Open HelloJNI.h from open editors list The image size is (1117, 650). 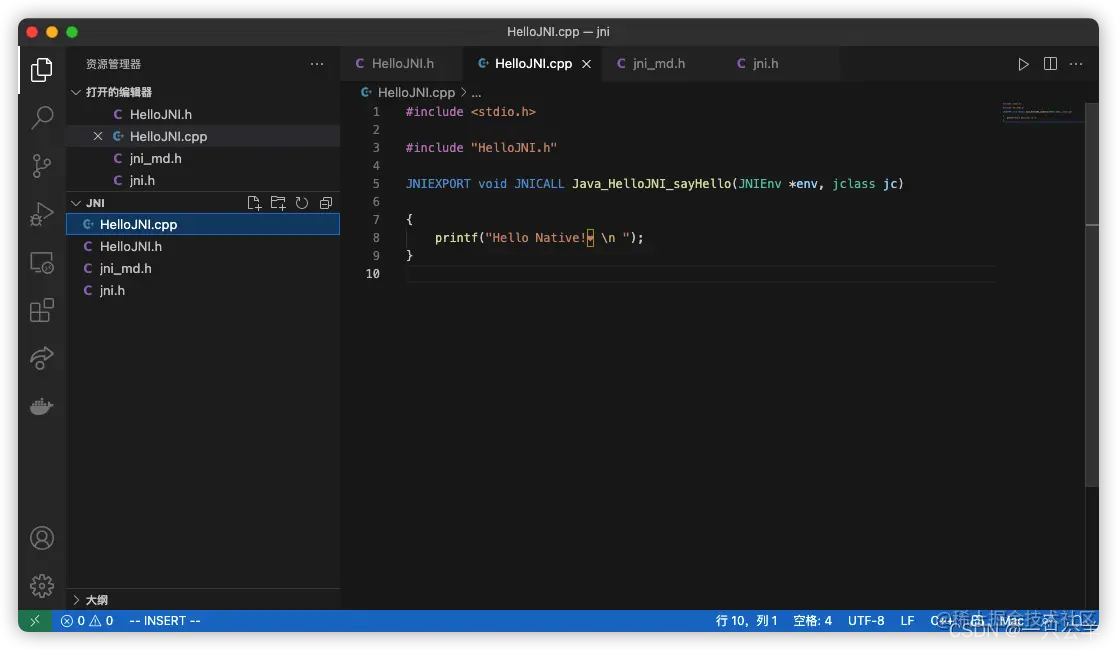click(203, 114)
